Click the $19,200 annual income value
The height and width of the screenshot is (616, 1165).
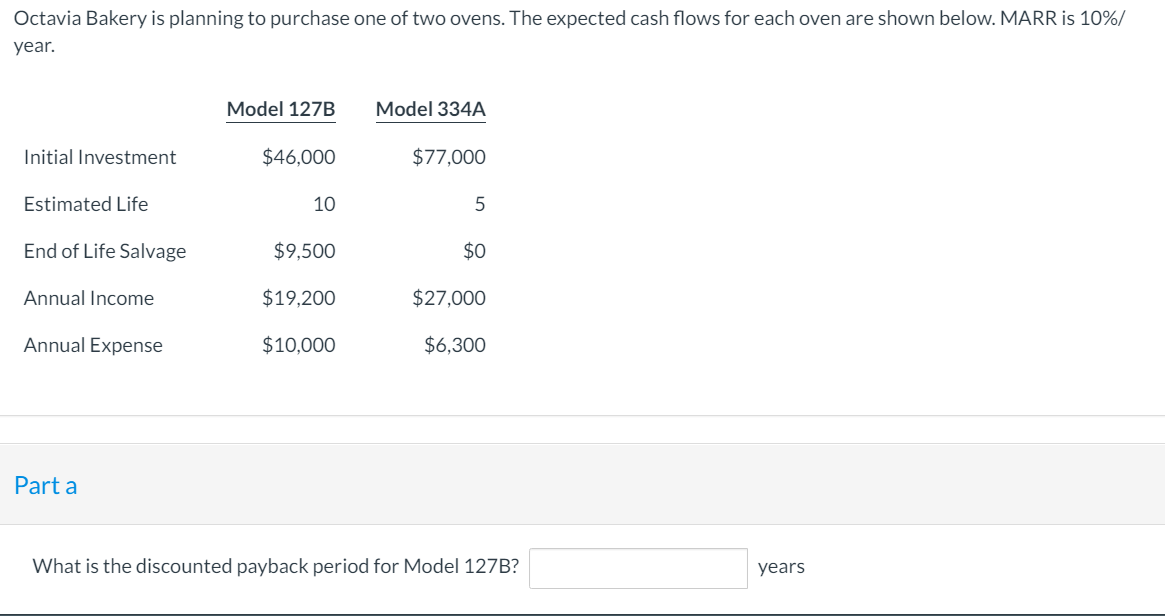(298, 298)
